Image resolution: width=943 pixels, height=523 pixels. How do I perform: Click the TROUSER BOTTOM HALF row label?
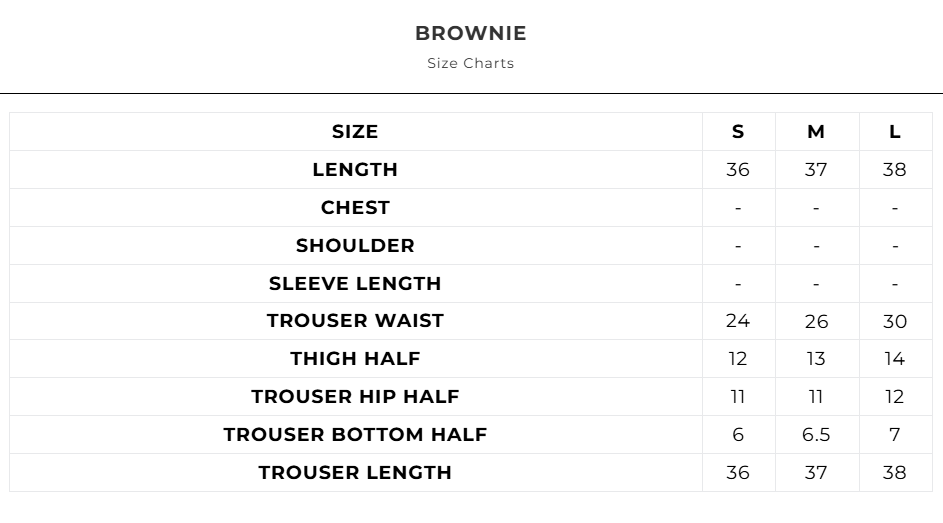tap(355, 435)
